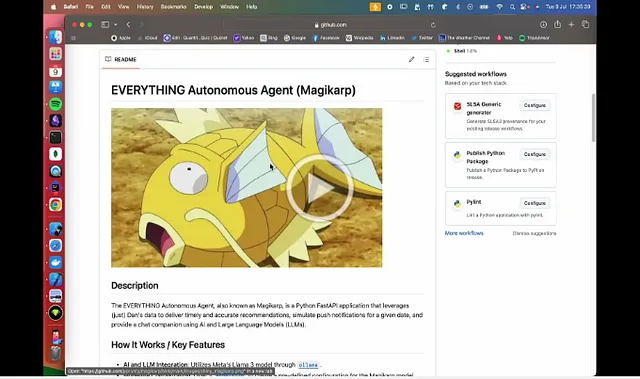Image resolution: width=640 pixels, height=379 pixels.
Task: Edit the README with pencil icon
Action: pyautogui.click(x=411, y=60)
